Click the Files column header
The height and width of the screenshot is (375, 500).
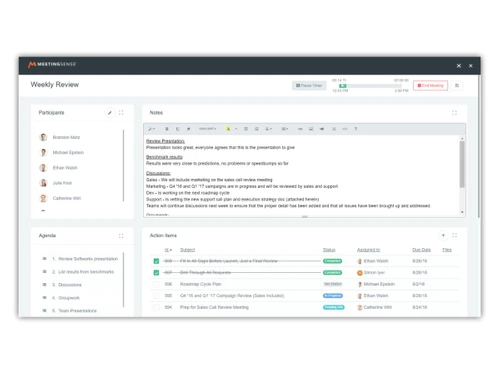coord(447,250)
